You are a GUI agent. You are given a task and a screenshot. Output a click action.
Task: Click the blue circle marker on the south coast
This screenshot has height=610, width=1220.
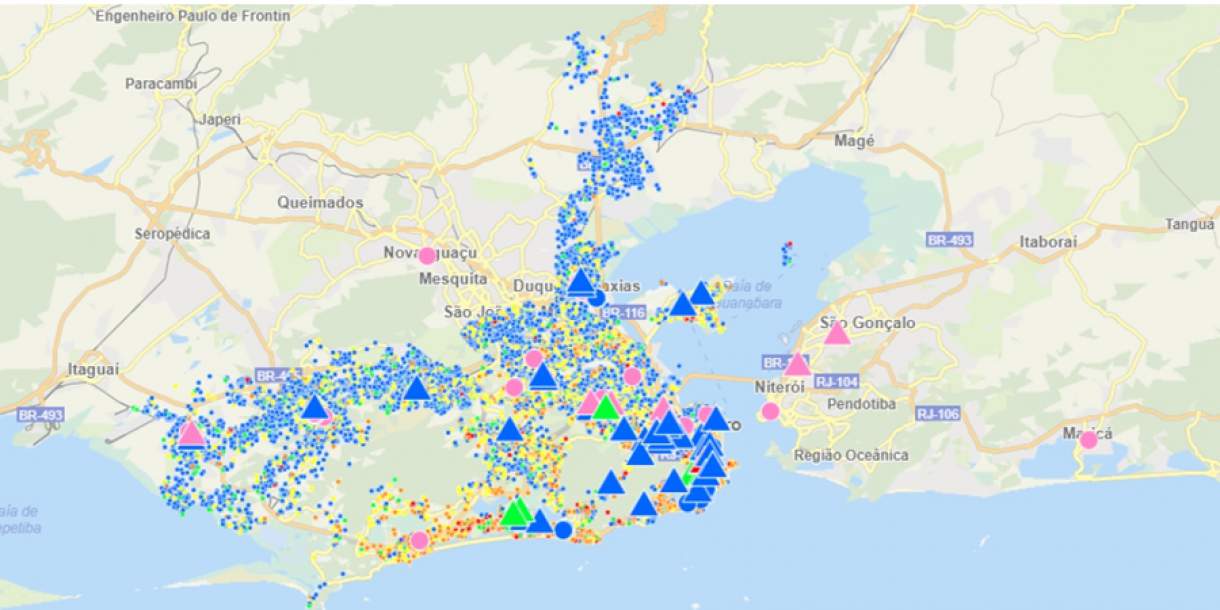tap(564, 530)
